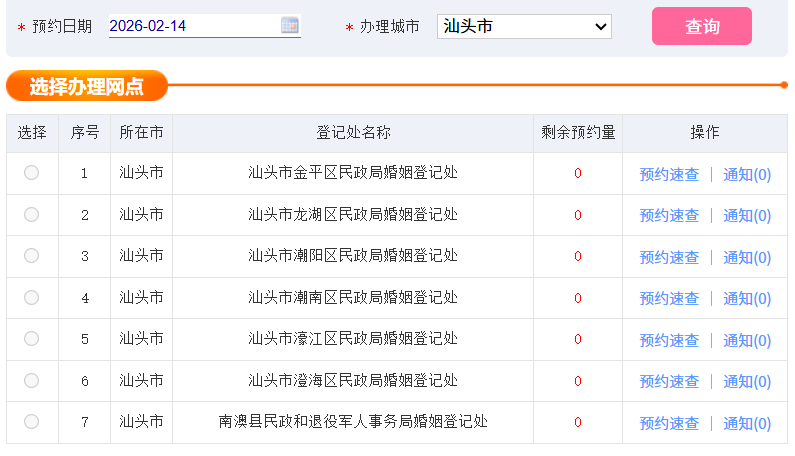This screenshot has width=795, height=456.
Task: Click remaining quota 0 in 南澳县 row
Action: pos(577,422)
